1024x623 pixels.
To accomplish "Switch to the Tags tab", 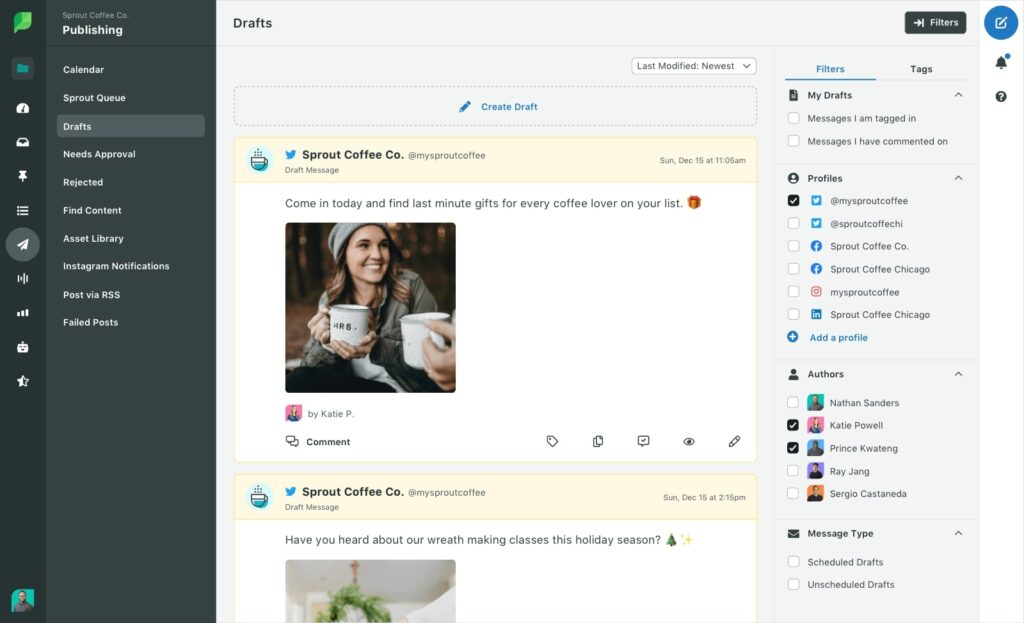I will 921,69.
